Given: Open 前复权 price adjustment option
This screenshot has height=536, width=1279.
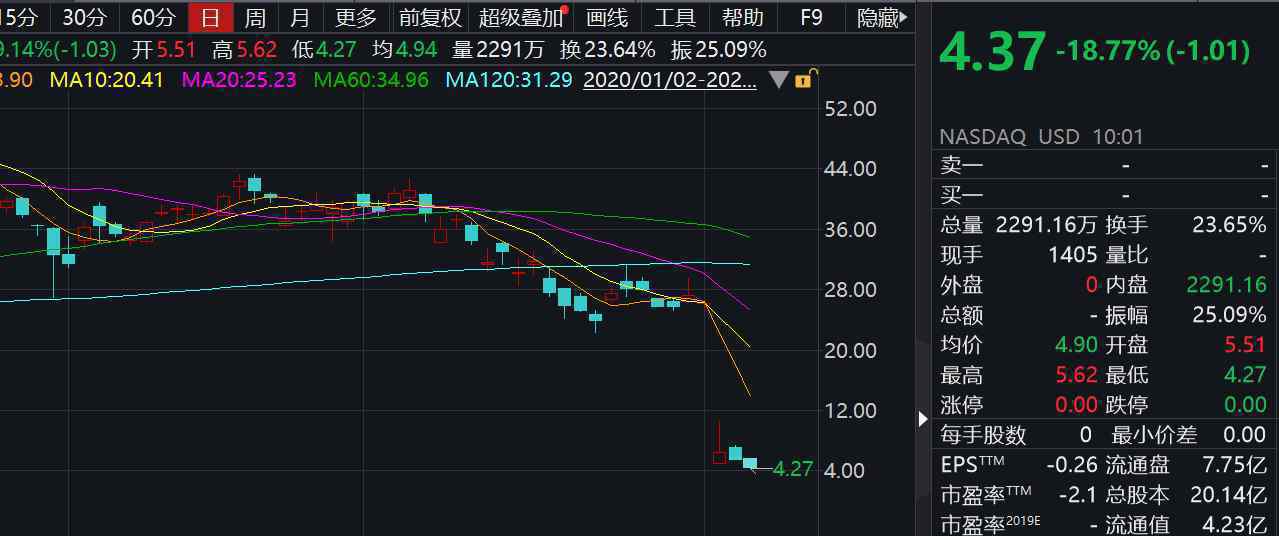Looking at the screenshot, I should [430, 17].
